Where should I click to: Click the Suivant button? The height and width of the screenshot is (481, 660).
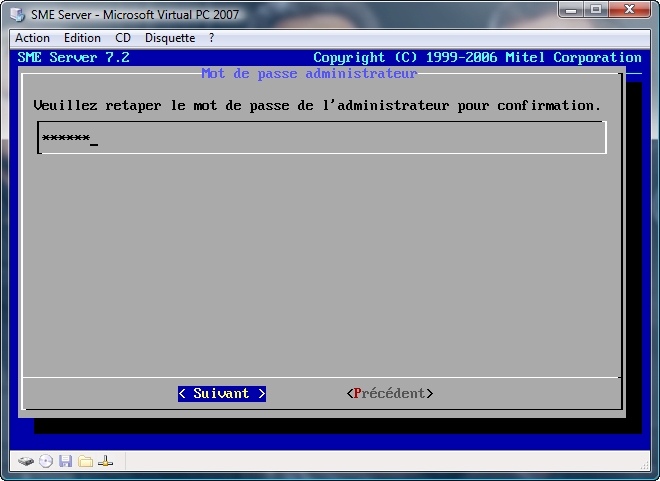coord(222,393)
